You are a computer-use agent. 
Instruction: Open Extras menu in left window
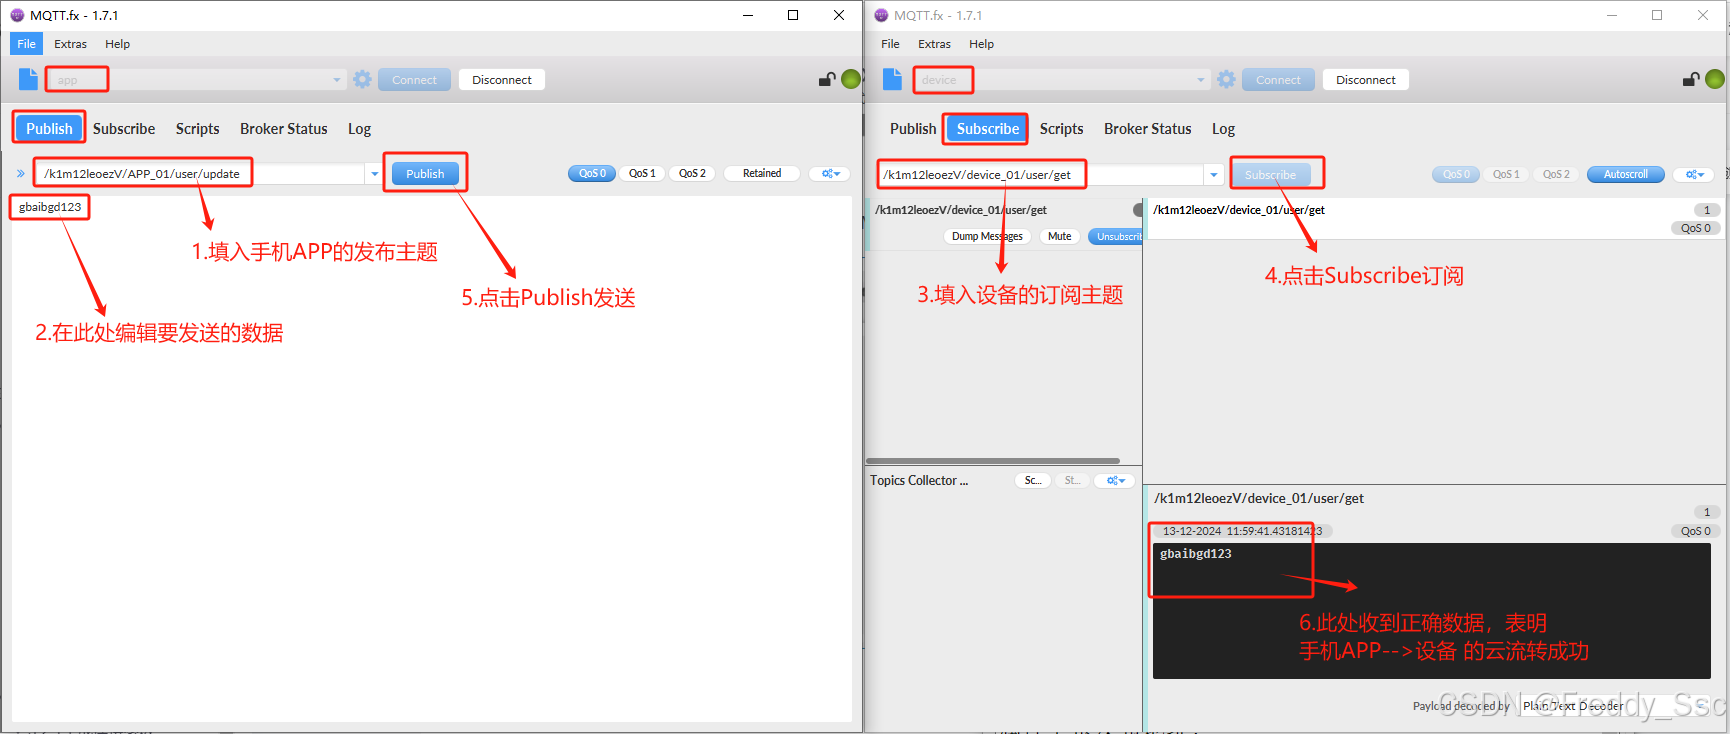pos(70,44)
